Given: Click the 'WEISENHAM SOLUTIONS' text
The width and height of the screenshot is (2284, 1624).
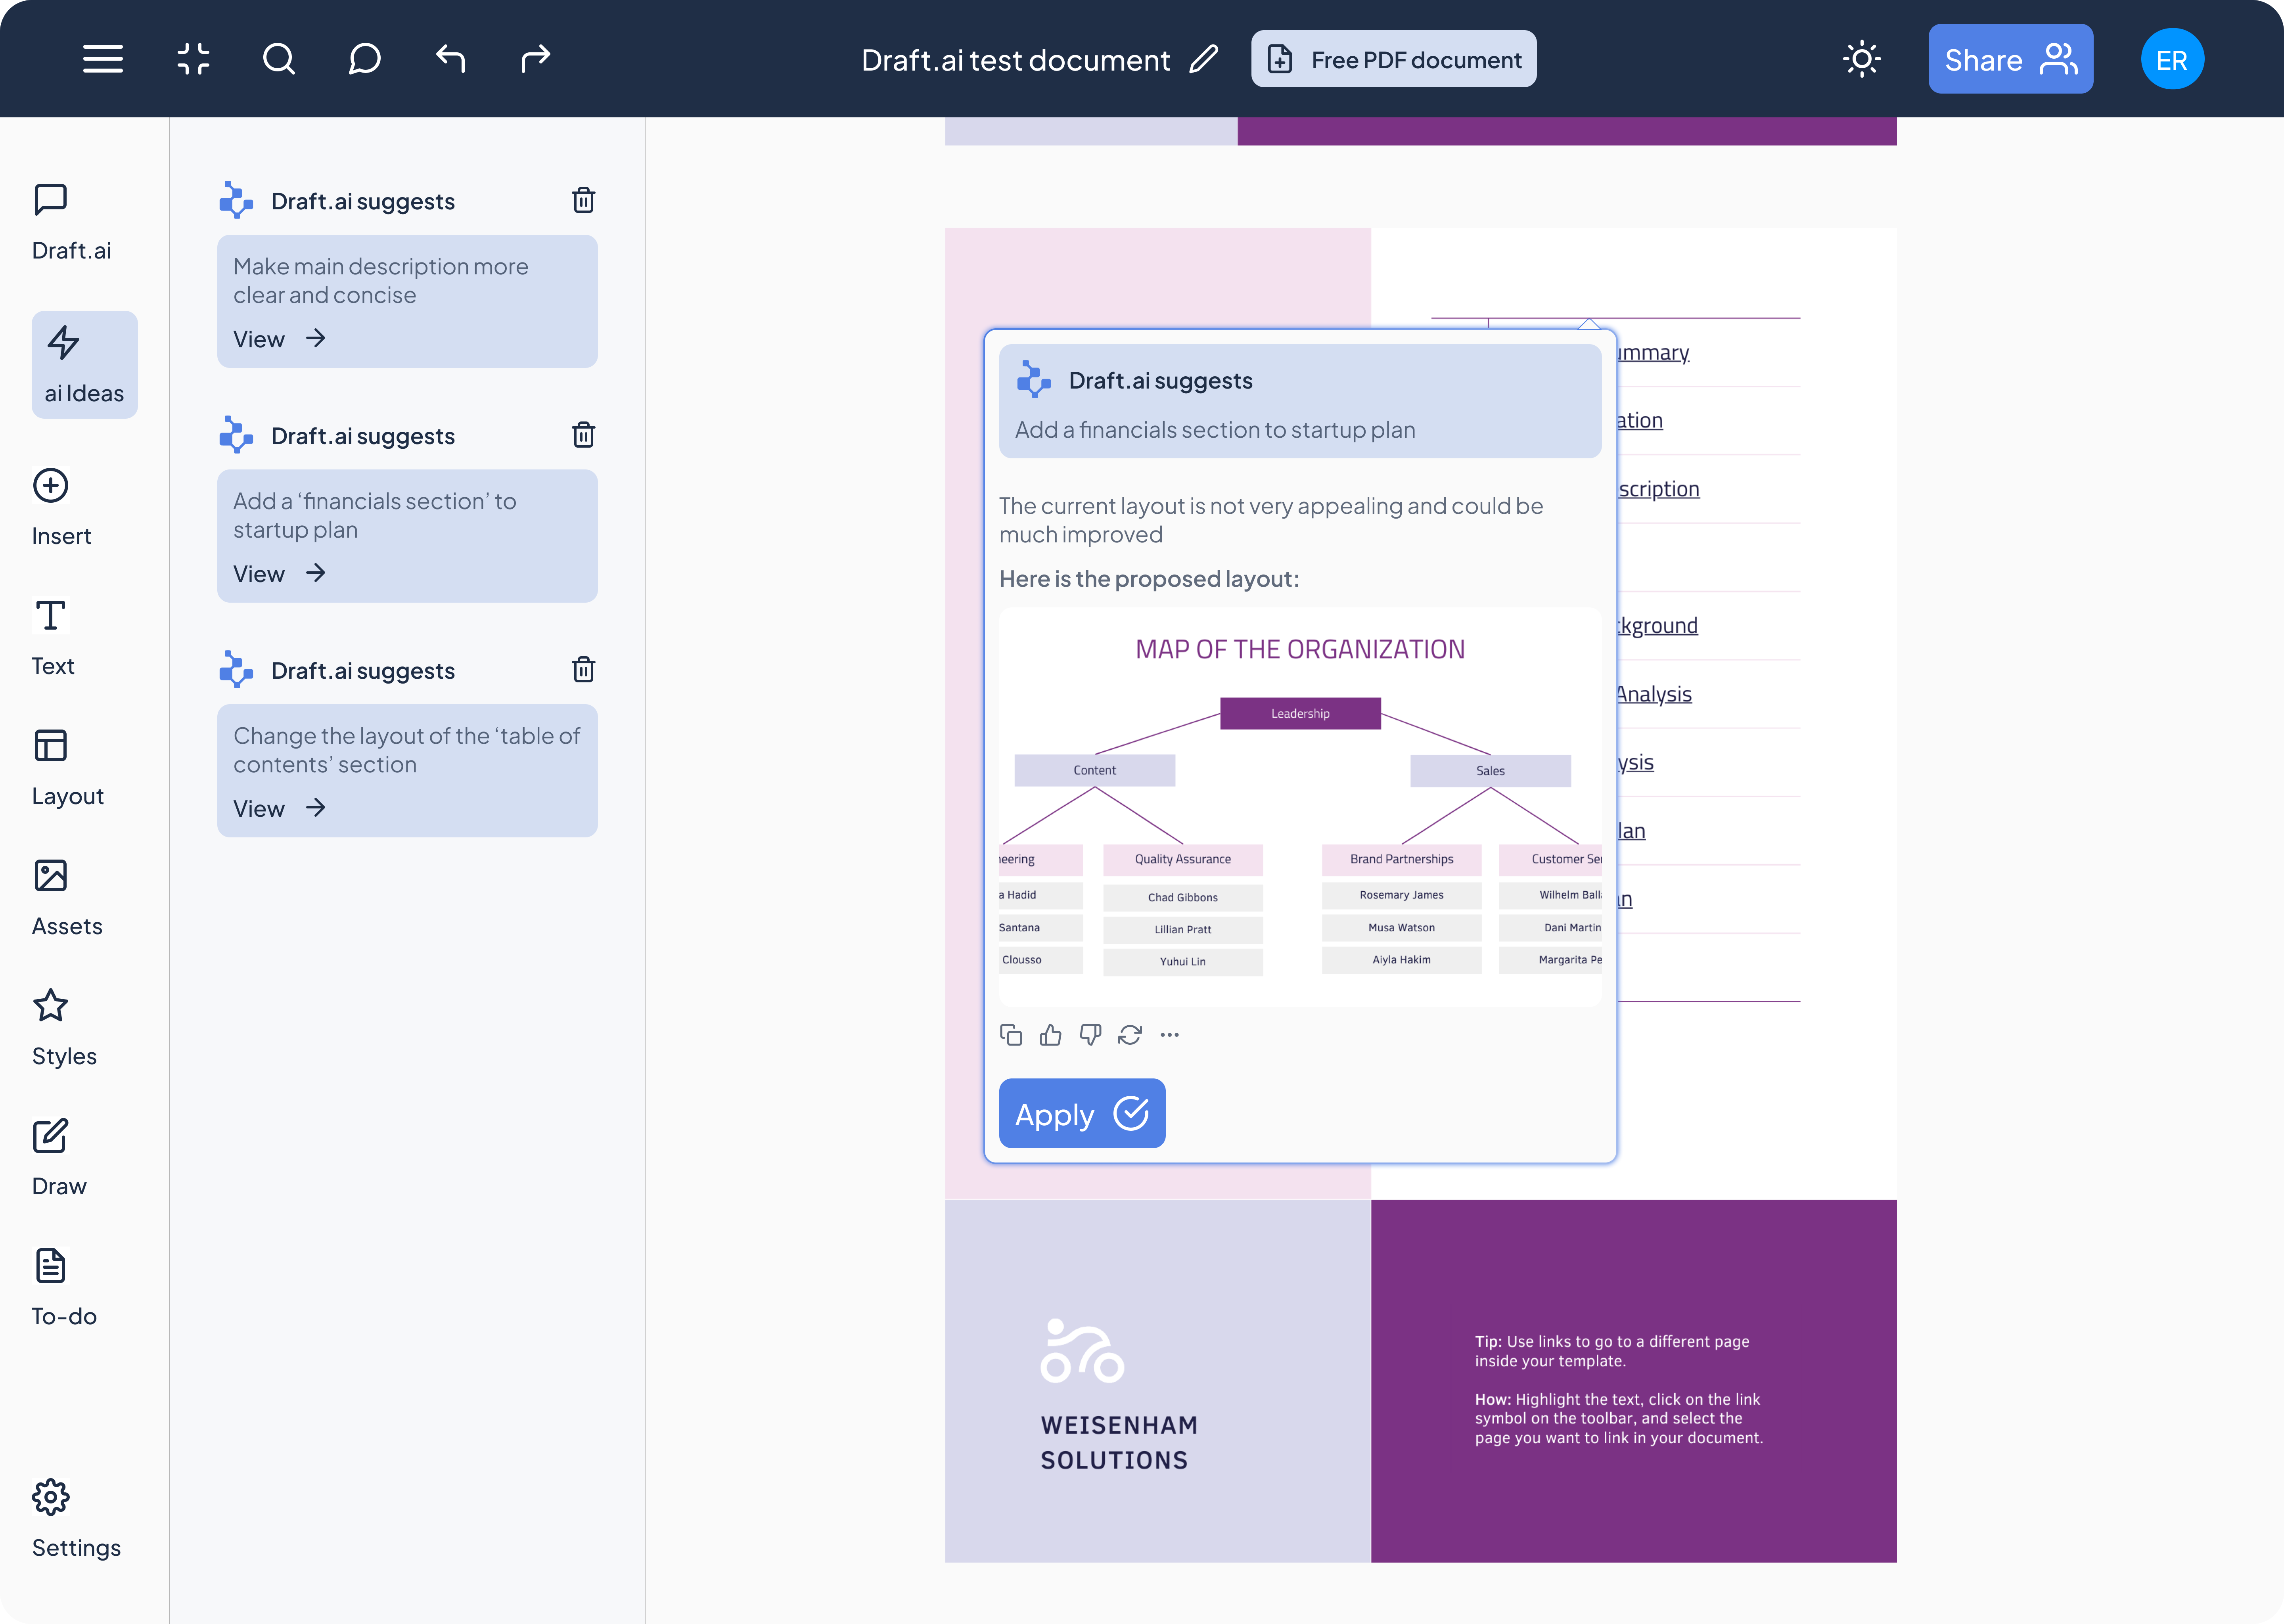Looking at the screenshot, I should tap(1119, 1442).
